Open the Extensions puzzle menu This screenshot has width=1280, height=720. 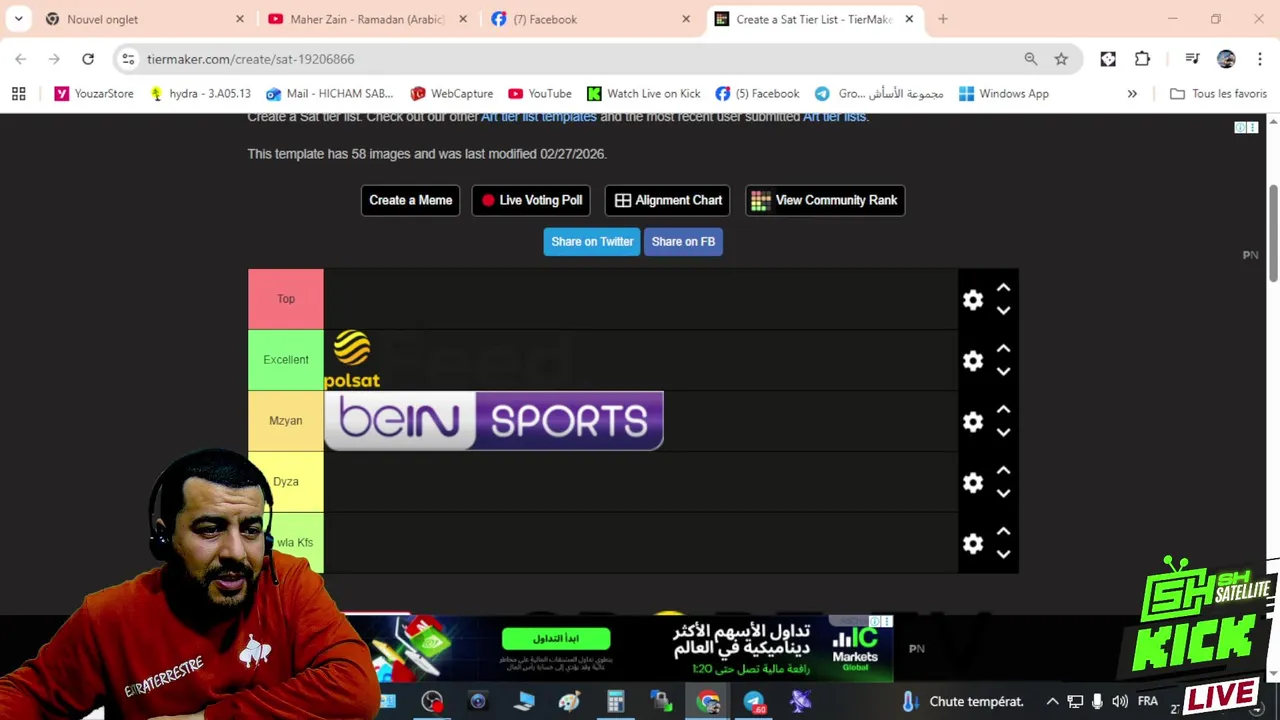click(1142, 59)
